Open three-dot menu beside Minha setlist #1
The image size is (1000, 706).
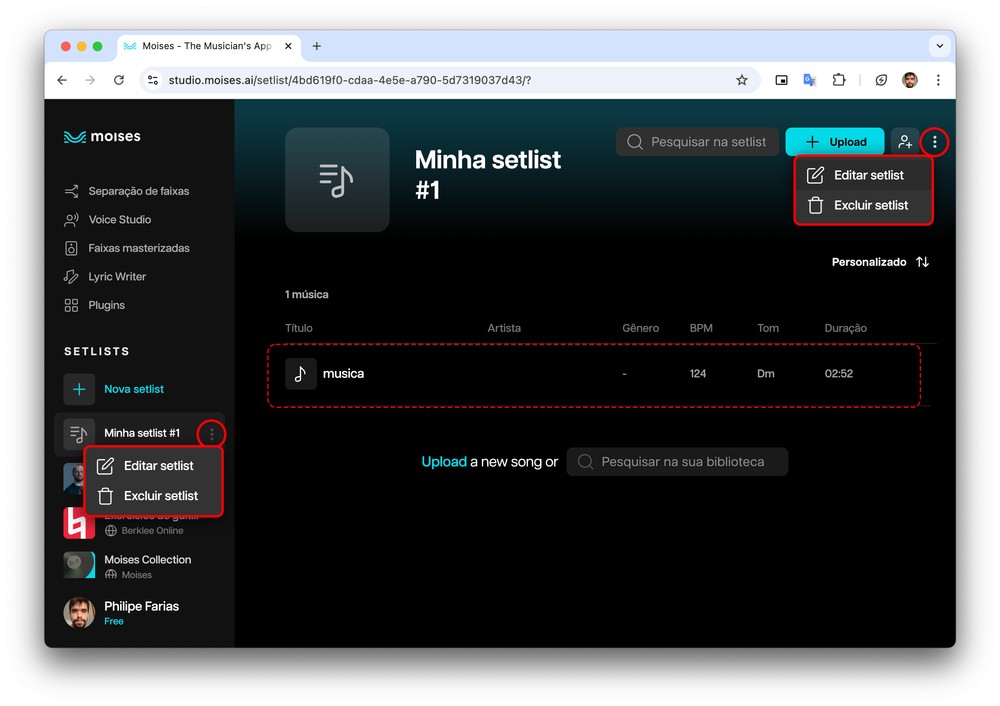[x=212, y=434]
